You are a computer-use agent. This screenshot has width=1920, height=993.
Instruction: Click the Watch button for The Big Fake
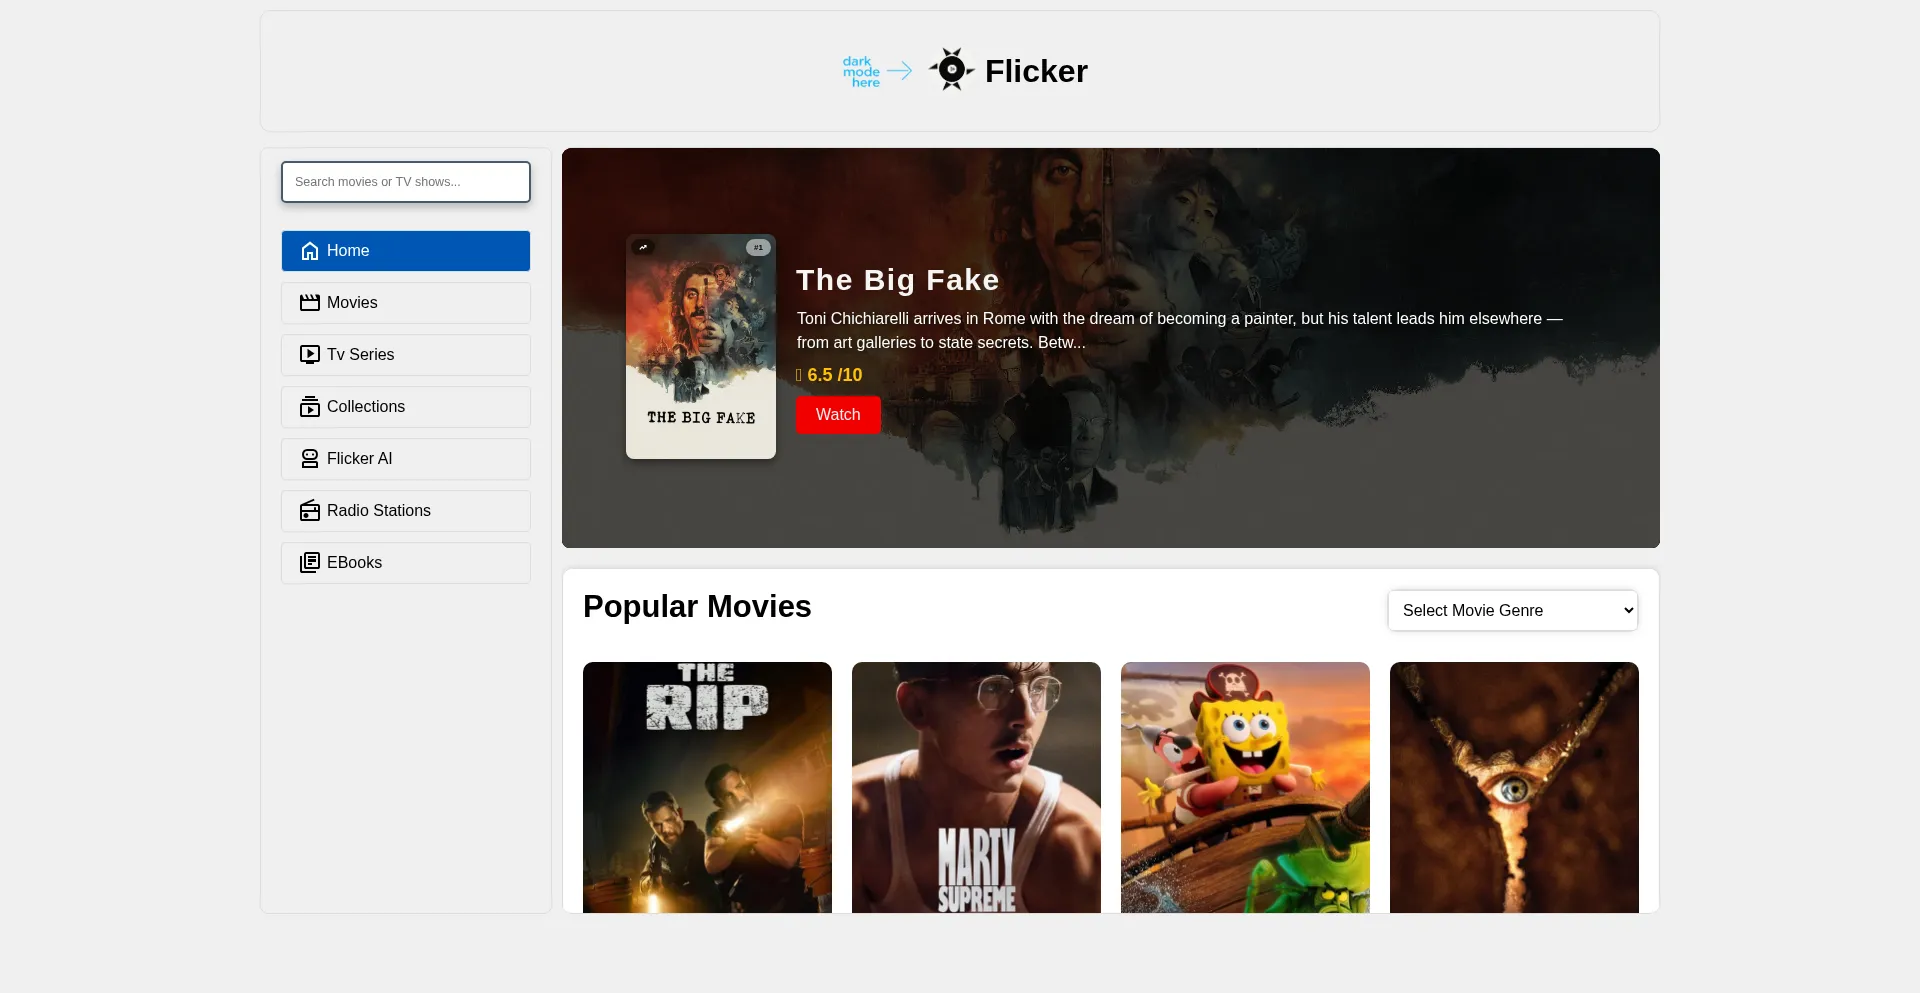(837, 414)
